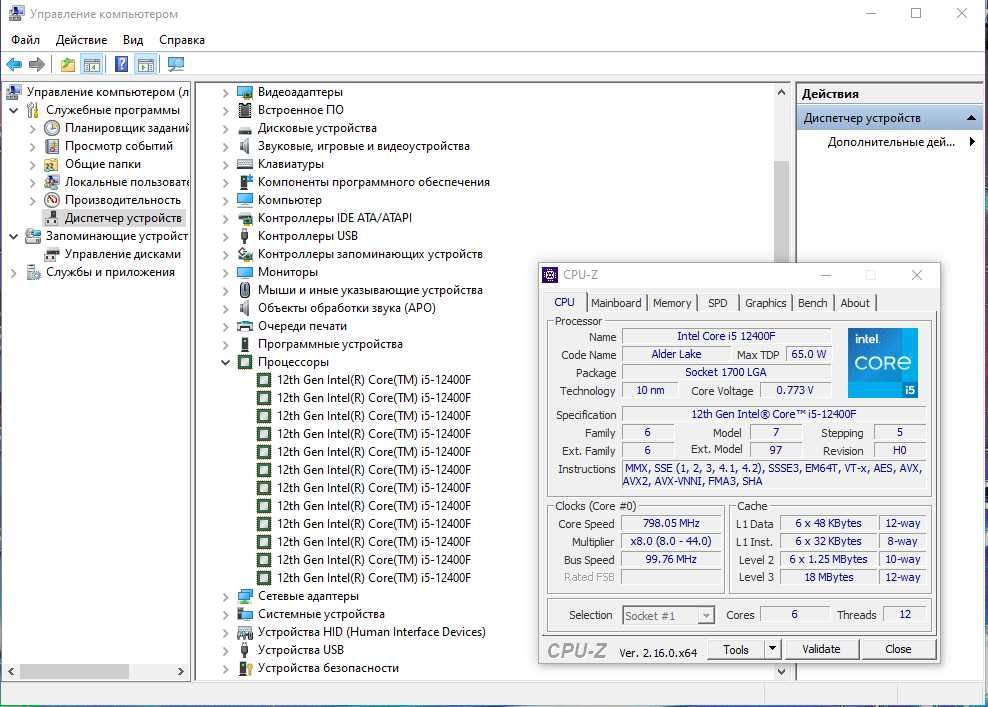Click the Tools button in CPU-Z
The width and height of the screenshot is (988, 707).
[735, 649]
